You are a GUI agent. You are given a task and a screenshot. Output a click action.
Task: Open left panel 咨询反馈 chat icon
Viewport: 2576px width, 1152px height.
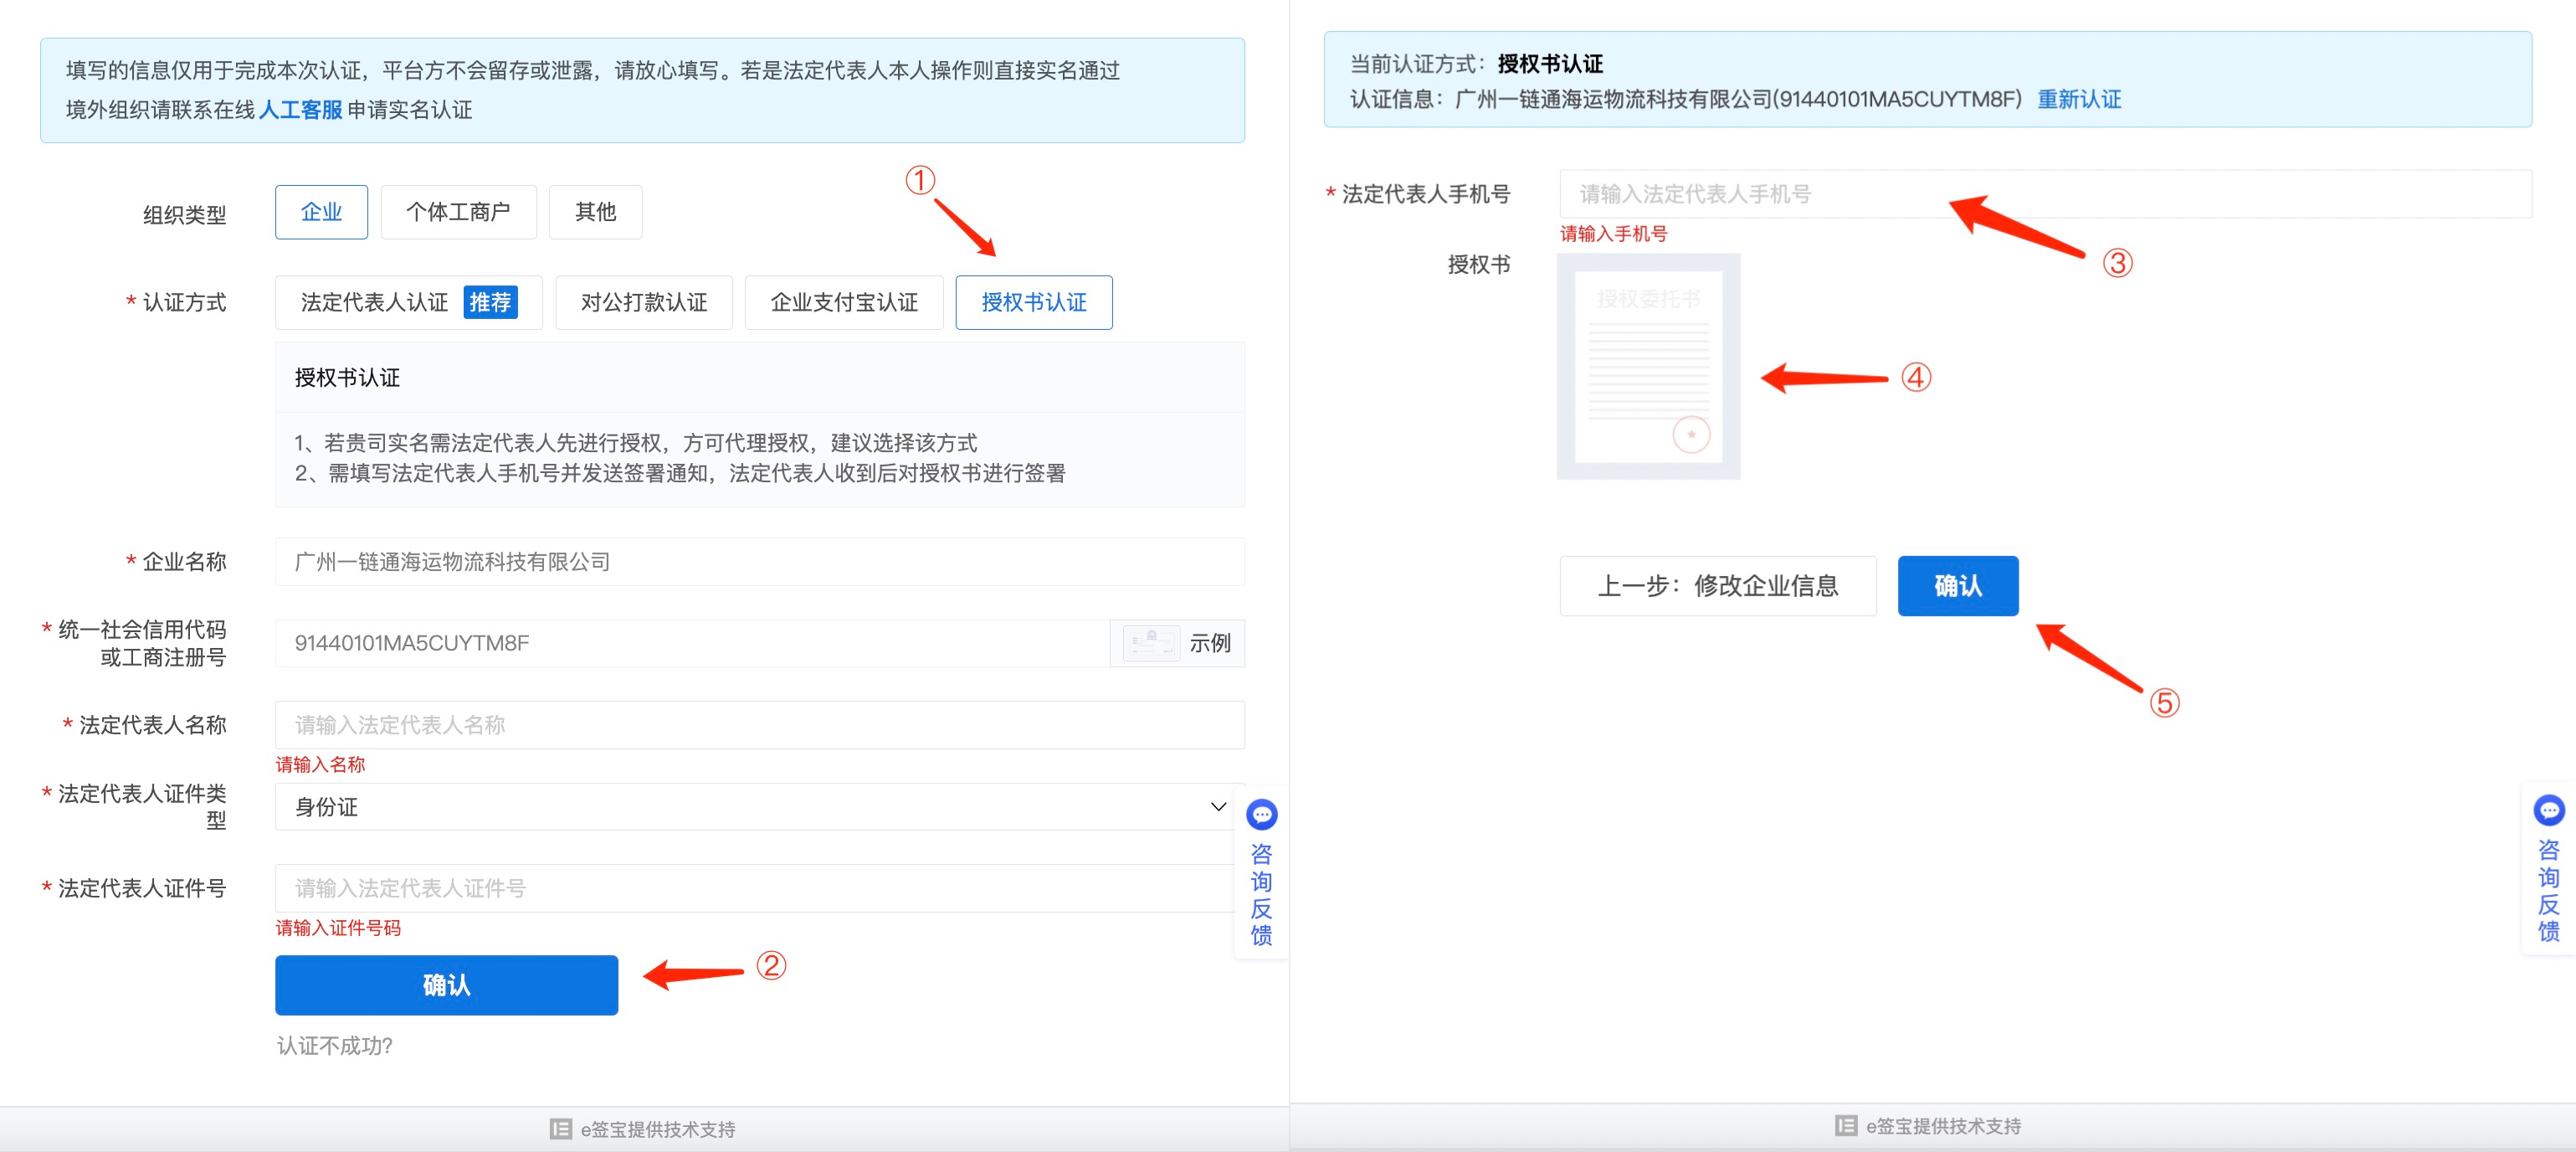pos(1262,815)
